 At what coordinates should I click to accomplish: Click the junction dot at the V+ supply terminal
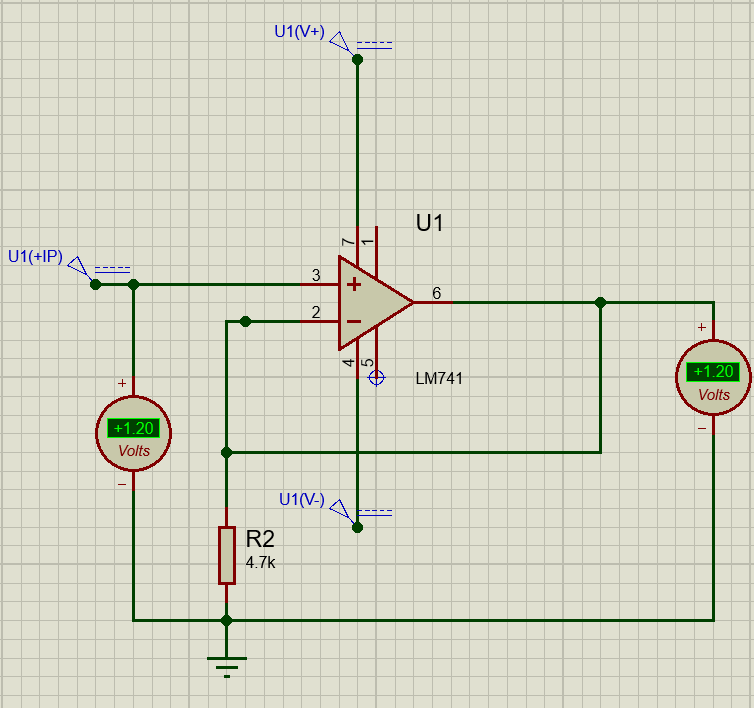click(357, 60)
